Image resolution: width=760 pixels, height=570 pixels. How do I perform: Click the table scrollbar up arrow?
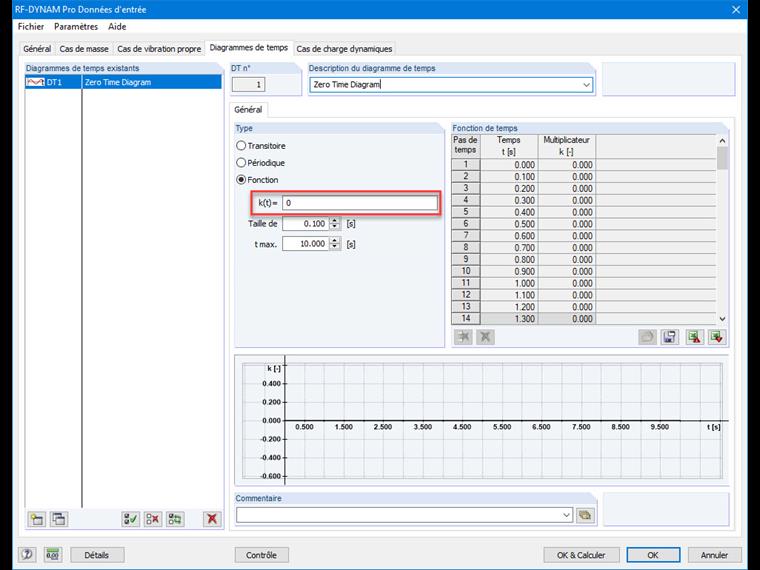(722, 141)
